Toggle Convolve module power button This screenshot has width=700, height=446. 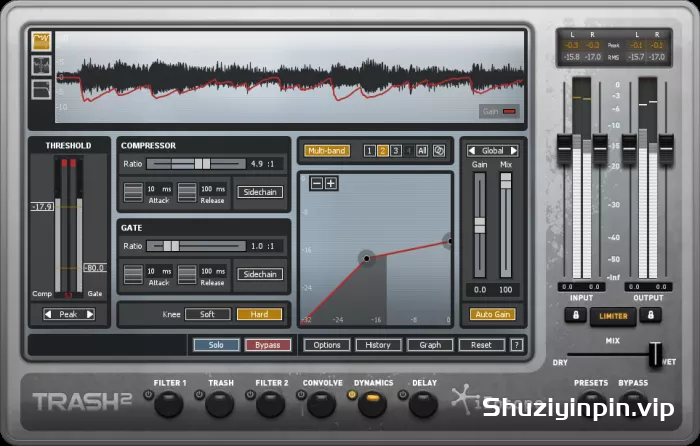pos(301,395)
